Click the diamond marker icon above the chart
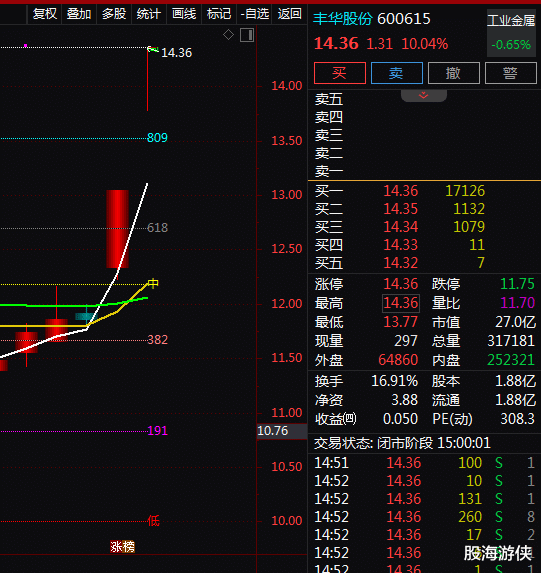541x573 pixels. pyautogui.click(x=228, y=35)
